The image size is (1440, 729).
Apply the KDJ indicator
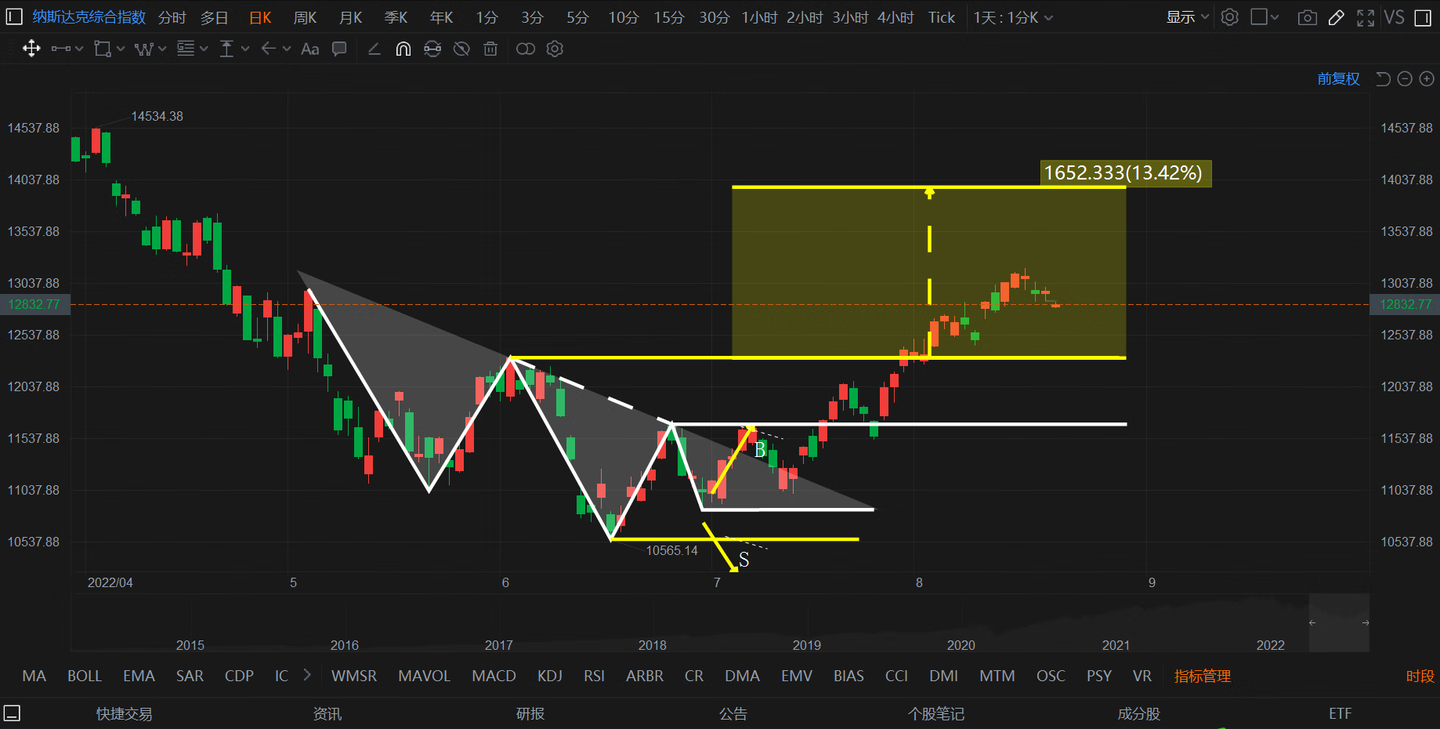pos(550,676)
